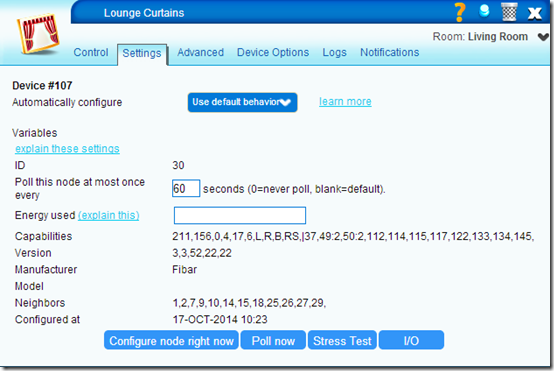Click the configured date 17-OCT-2014 10:23

tap(220, 319)
